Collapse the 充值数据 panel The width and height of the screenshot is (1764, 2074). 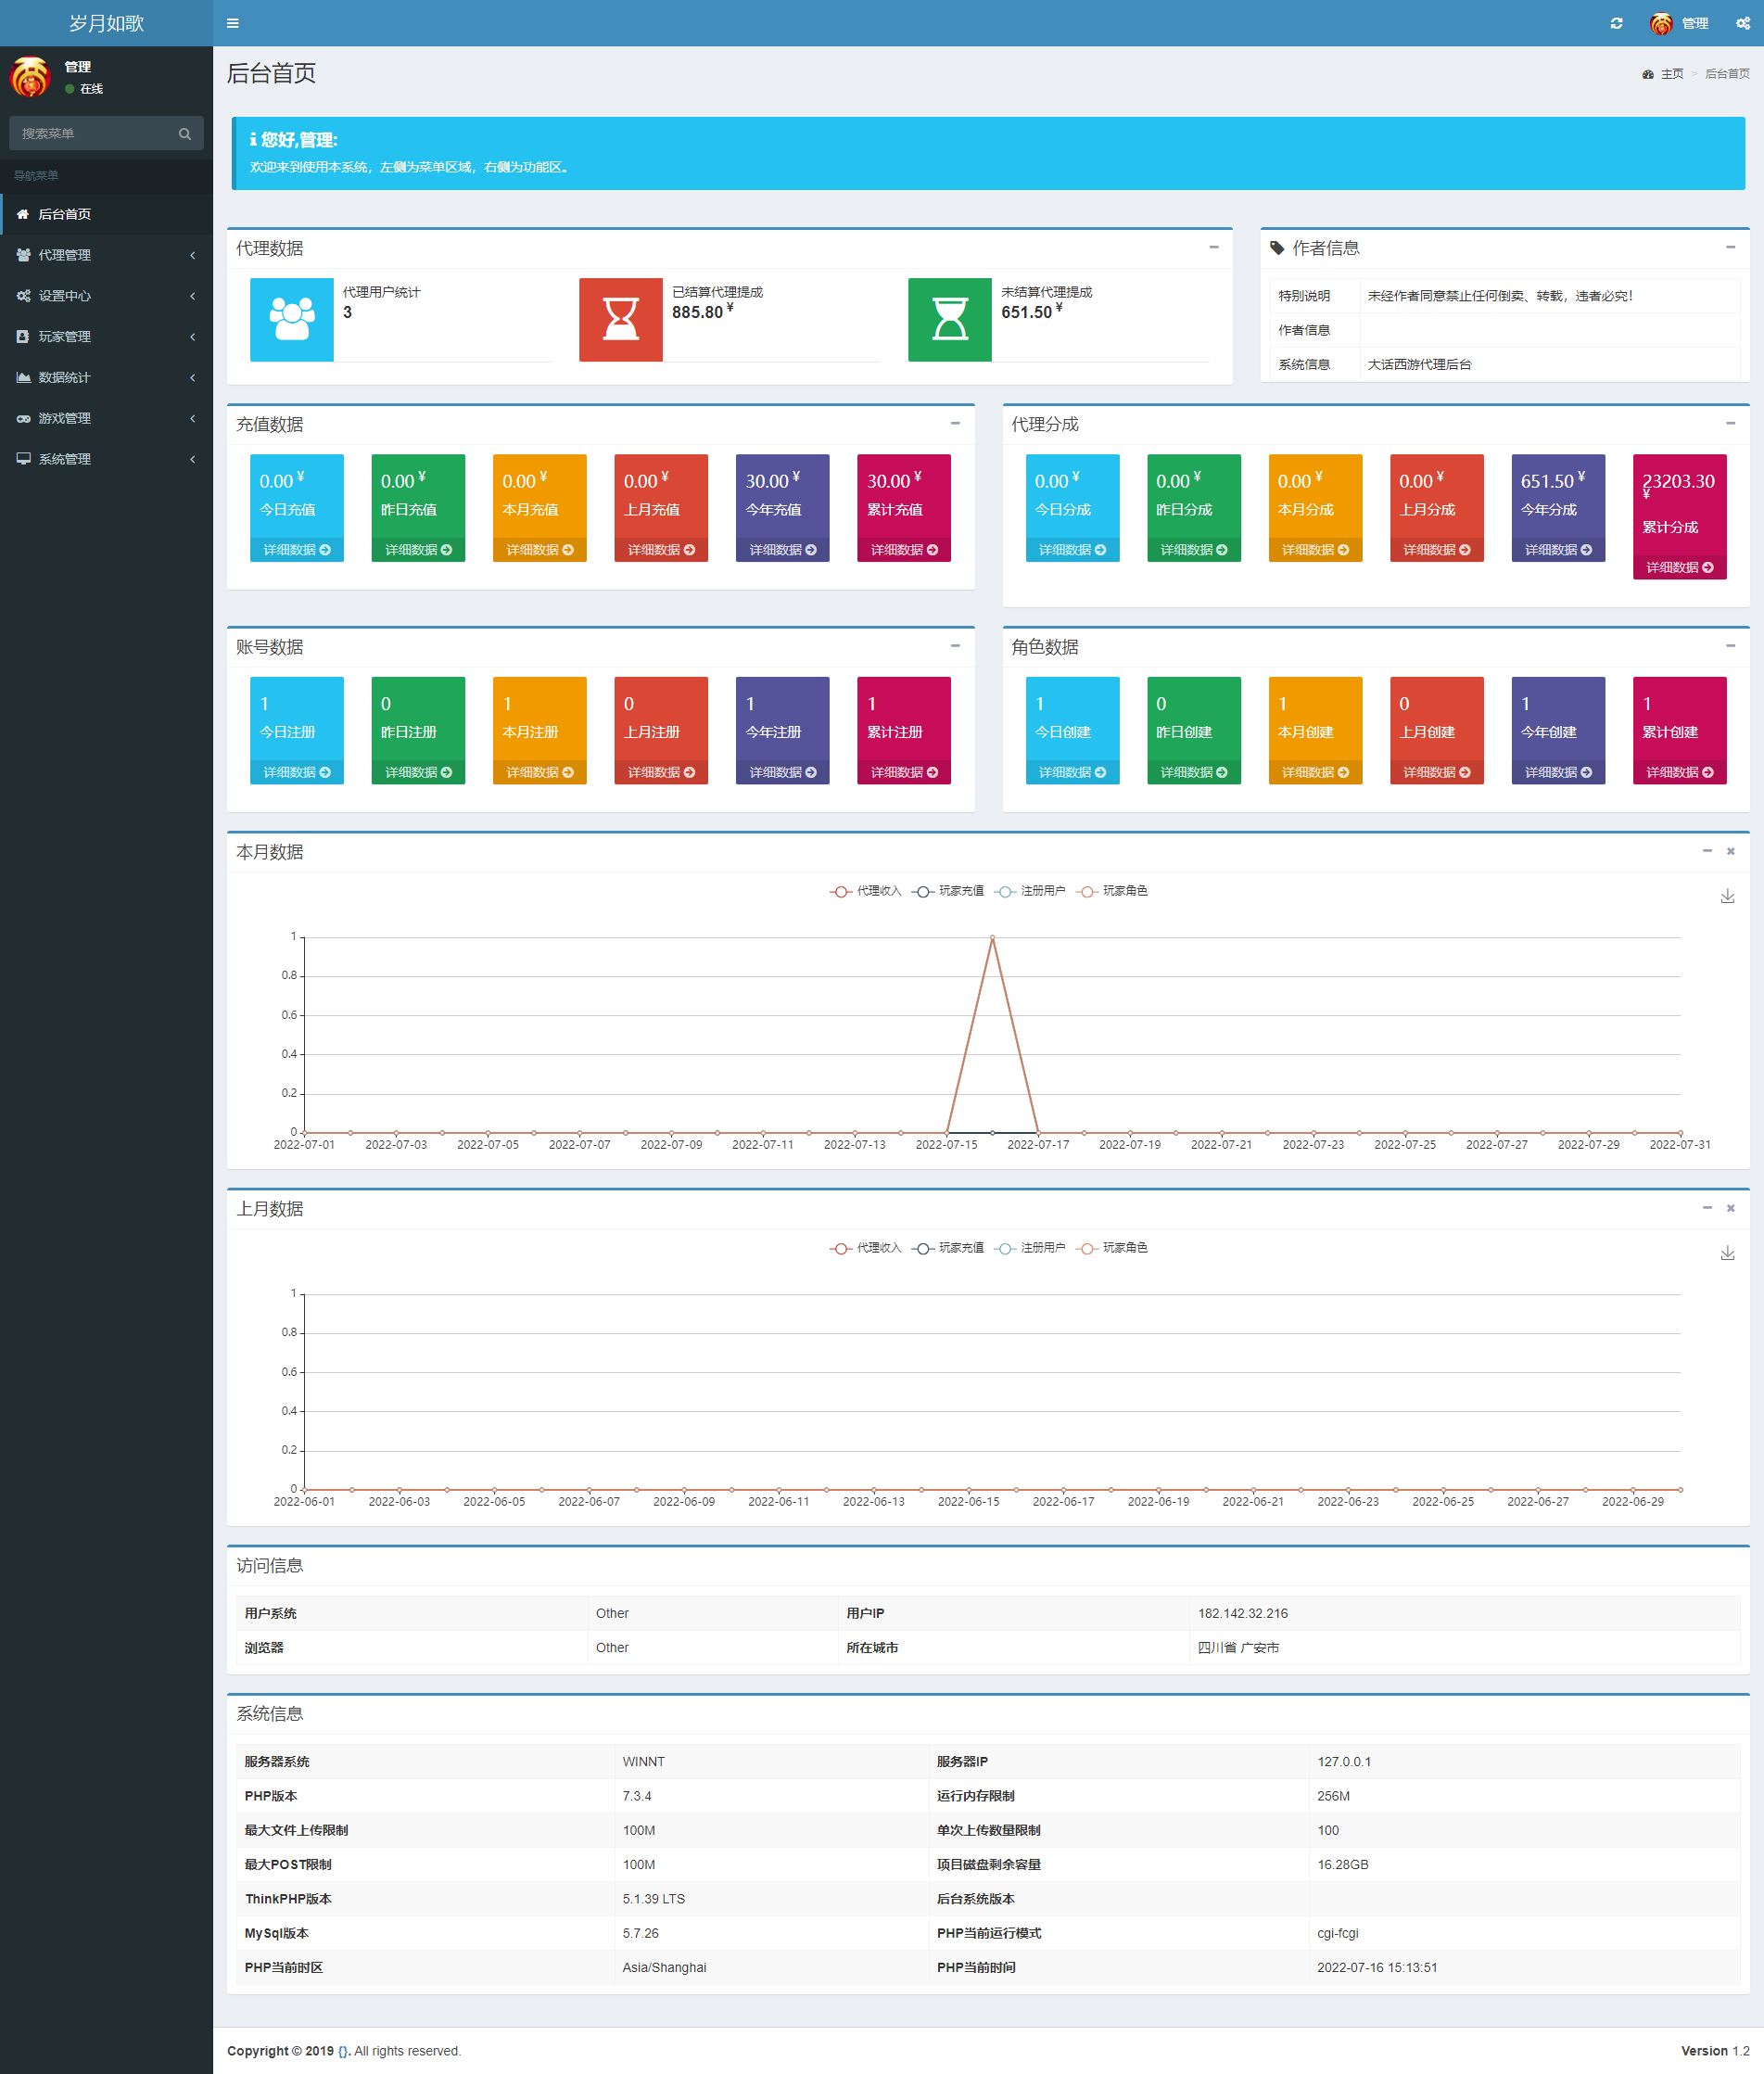(955, 423)
